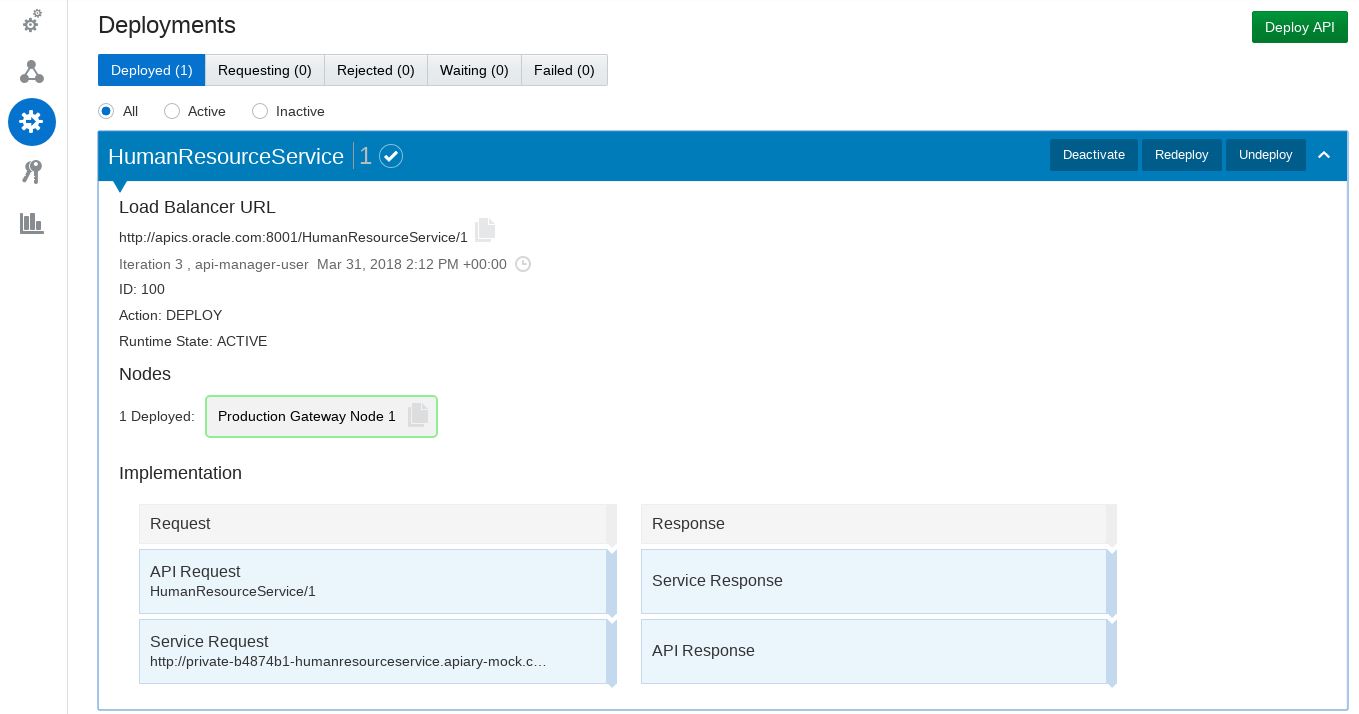The height and width of the screenshot is (714, 1359).
Task: Open the gear settings icon in the sidebar
Action: (x=32, y=21)
